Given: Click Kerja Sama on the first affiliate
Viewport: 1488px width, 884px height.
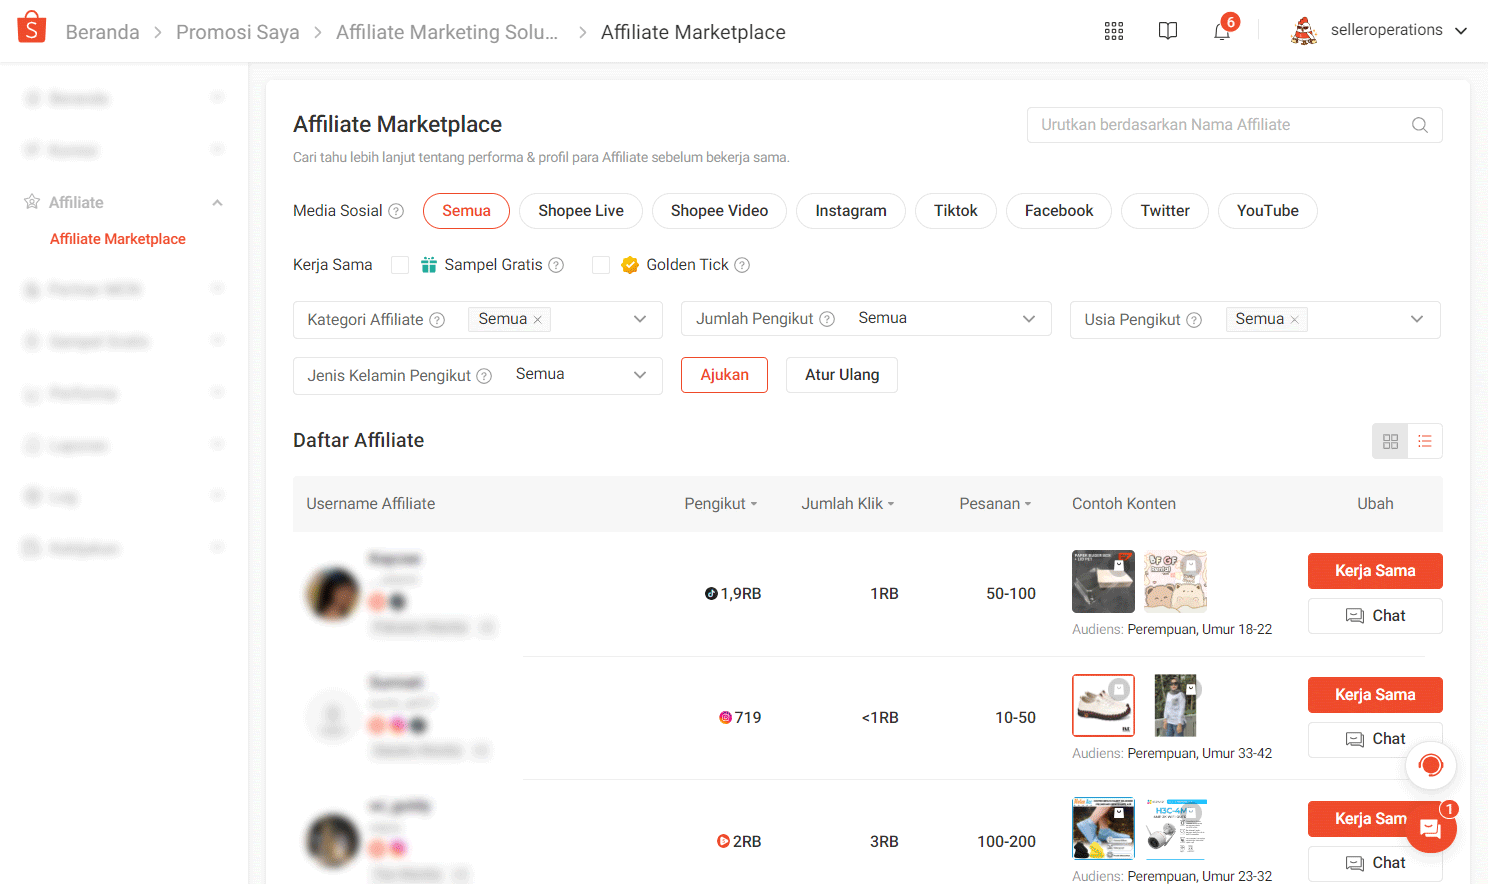Looking at the screenshot, I should [x=1375, y=570].
